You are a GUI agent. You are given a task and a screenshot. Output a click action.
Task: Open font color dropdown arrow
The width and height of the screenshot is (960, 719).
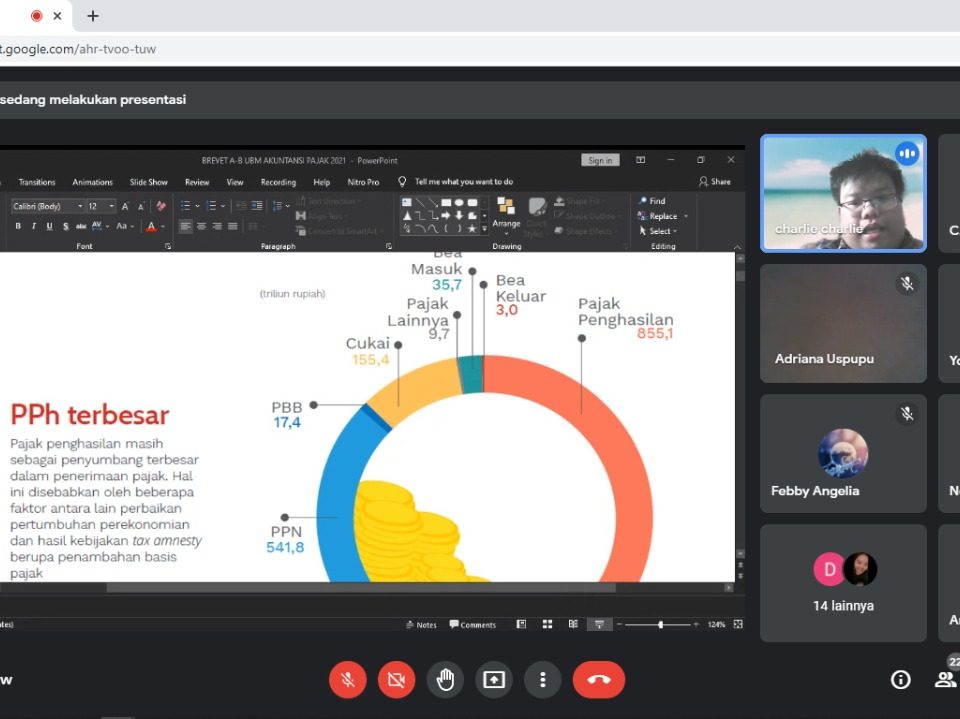point(163,227)
